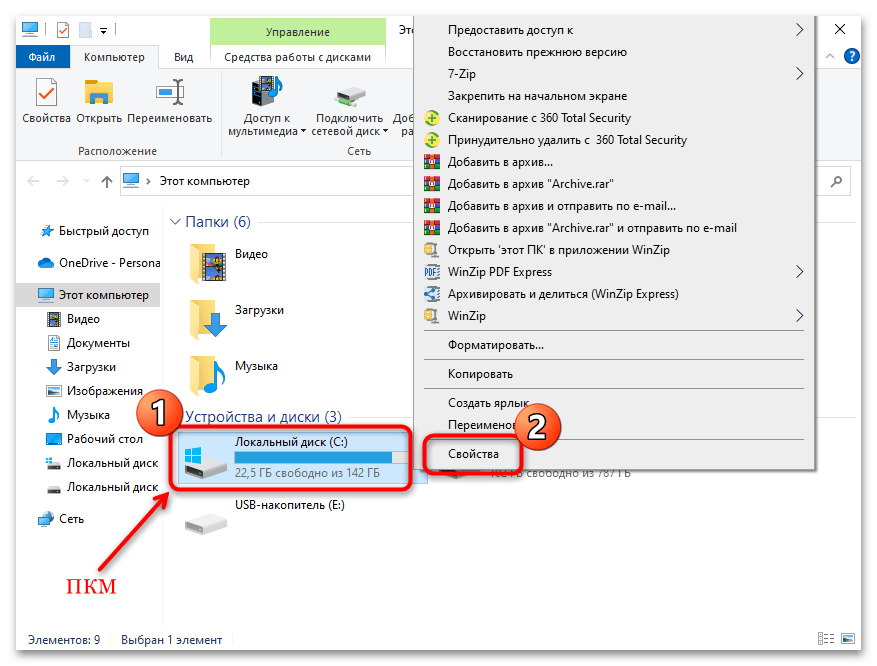The image size is (877, 666).
Task: Choose Принудительно удалить с 360 Total Security
Action: pos(614,140)
